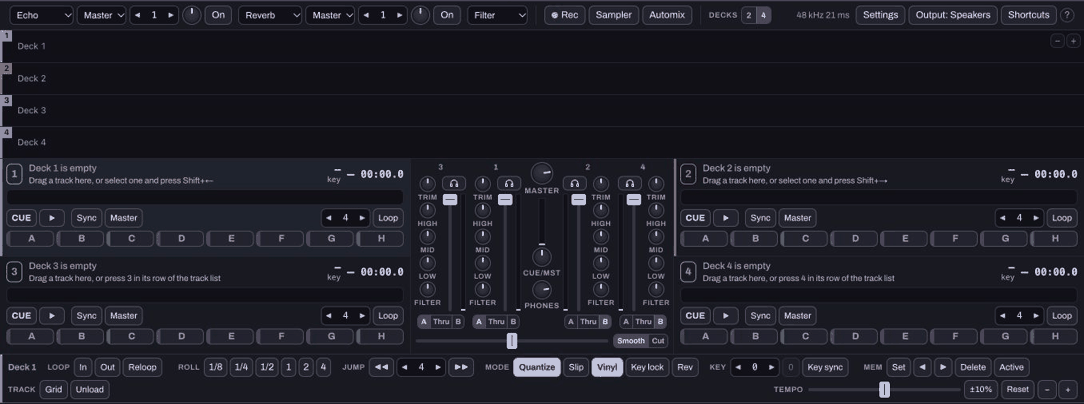
Task: Click the Unload track button
Action: pyautogui.click(x=90, y=389)
